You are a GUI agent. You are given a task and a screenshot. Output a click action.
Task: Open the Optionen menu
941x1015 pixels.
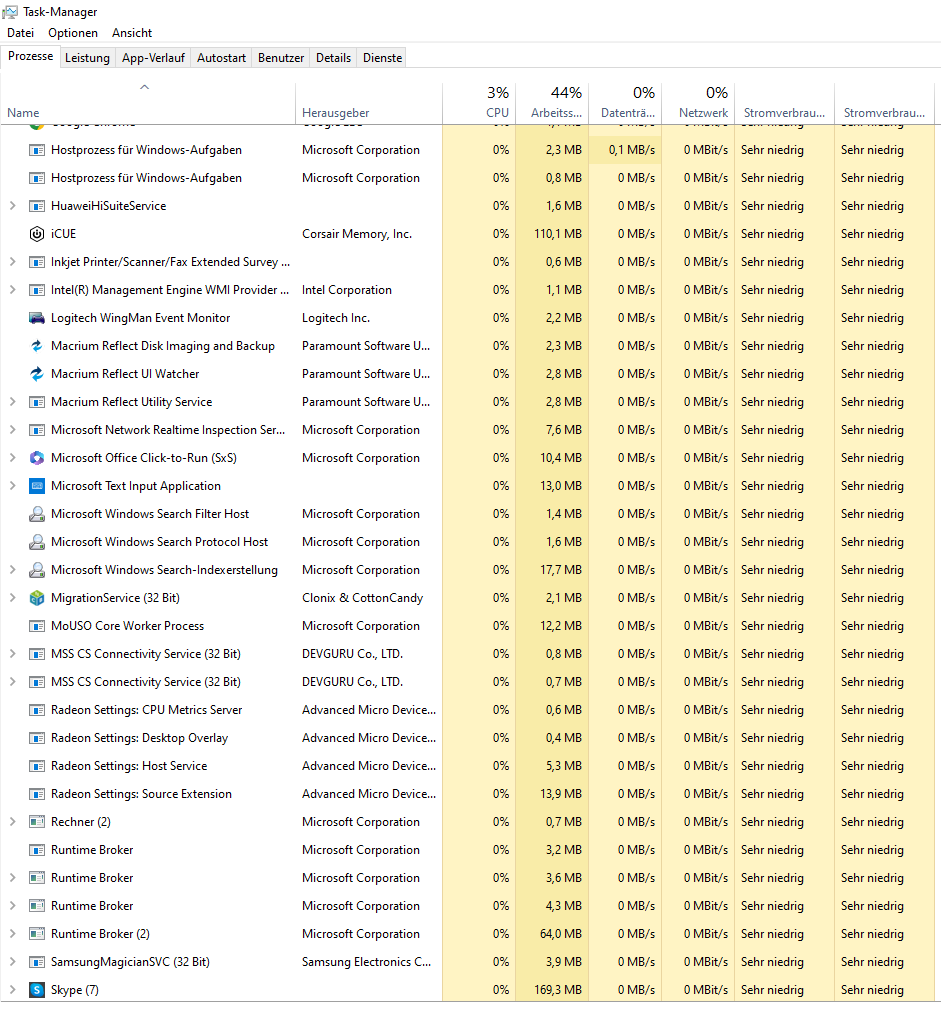pos(73,33)
